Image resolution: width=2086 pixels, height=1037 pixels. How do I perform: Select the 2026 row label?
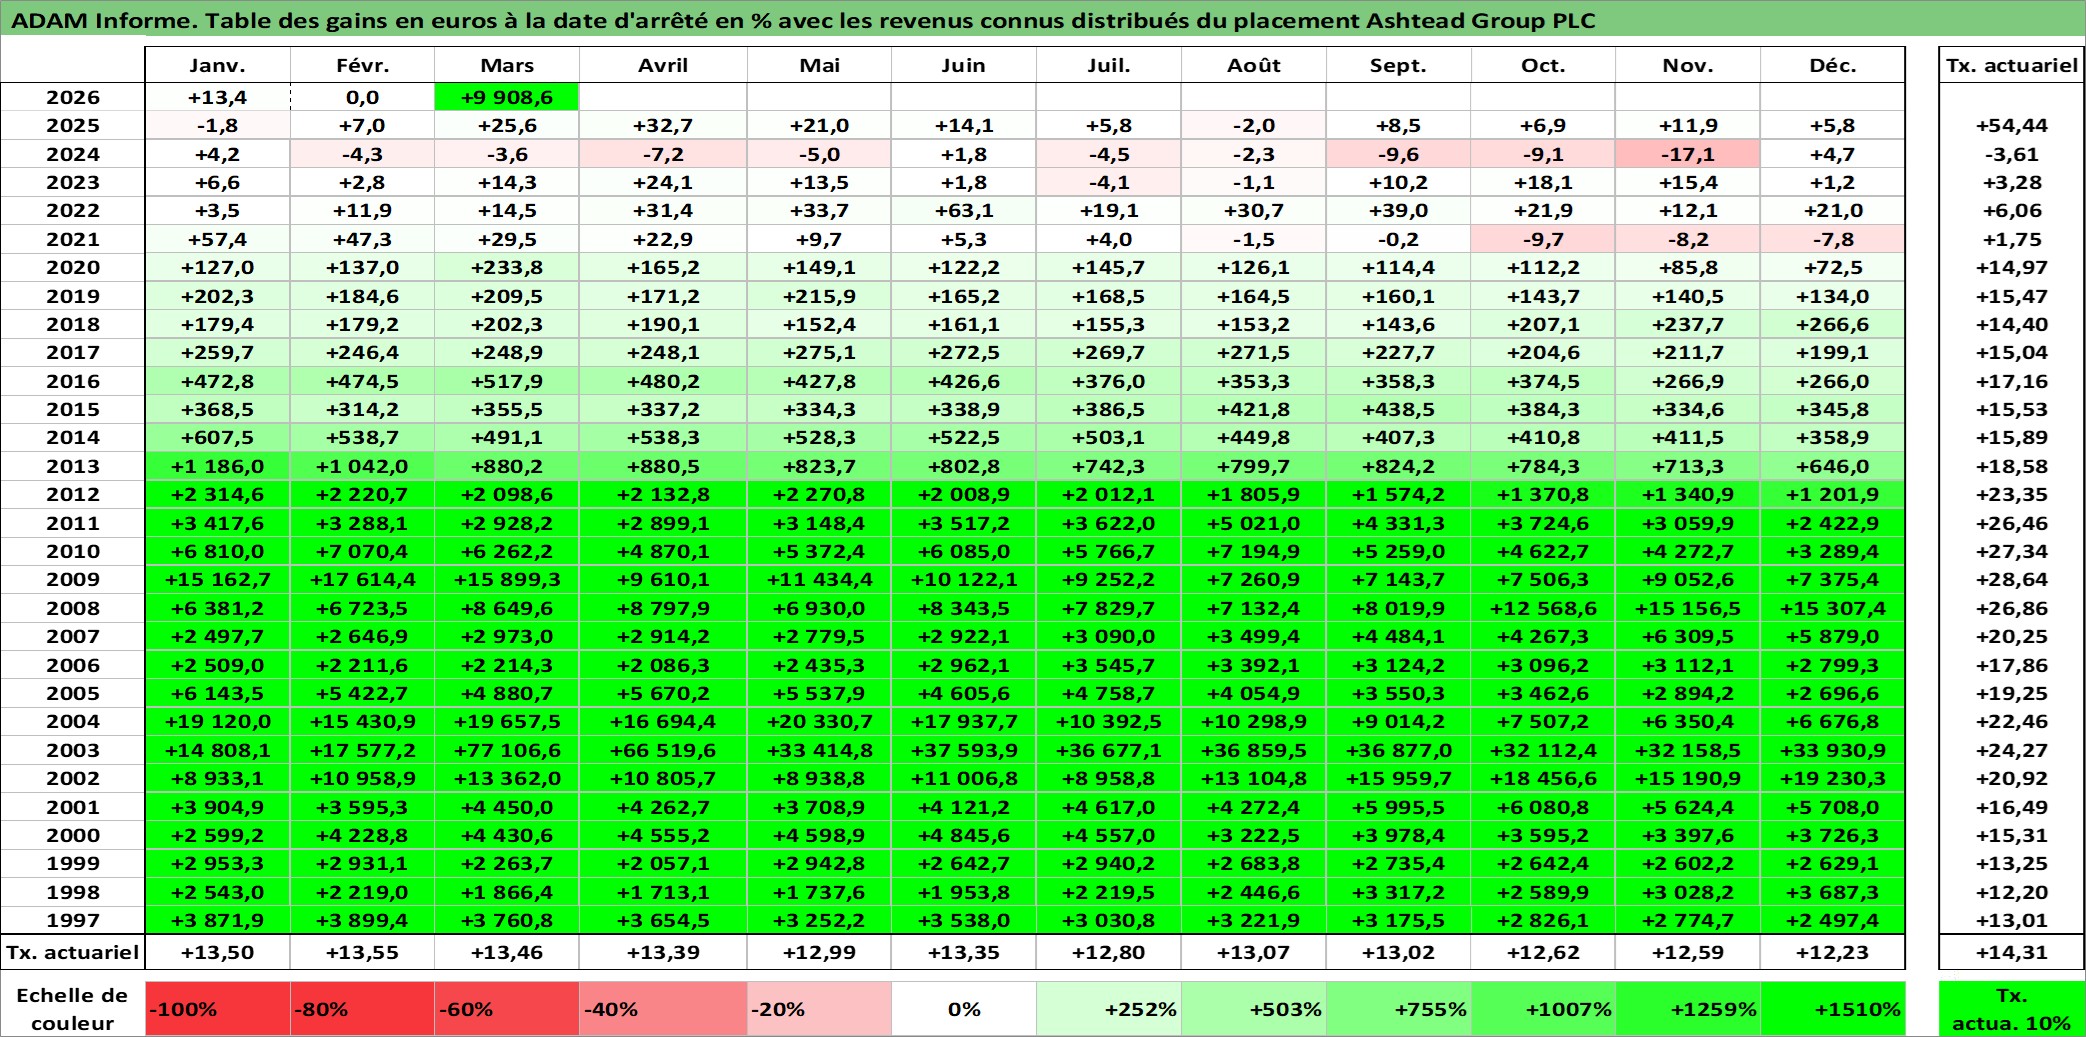[x=73, y=97]
